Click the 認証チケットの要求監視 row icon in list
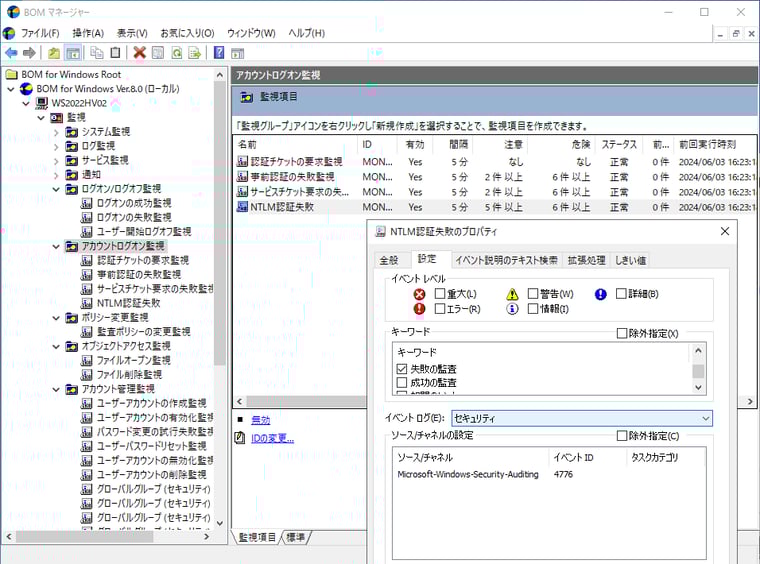760x564 pixels. pyautogui.click(x=242, y=161)
